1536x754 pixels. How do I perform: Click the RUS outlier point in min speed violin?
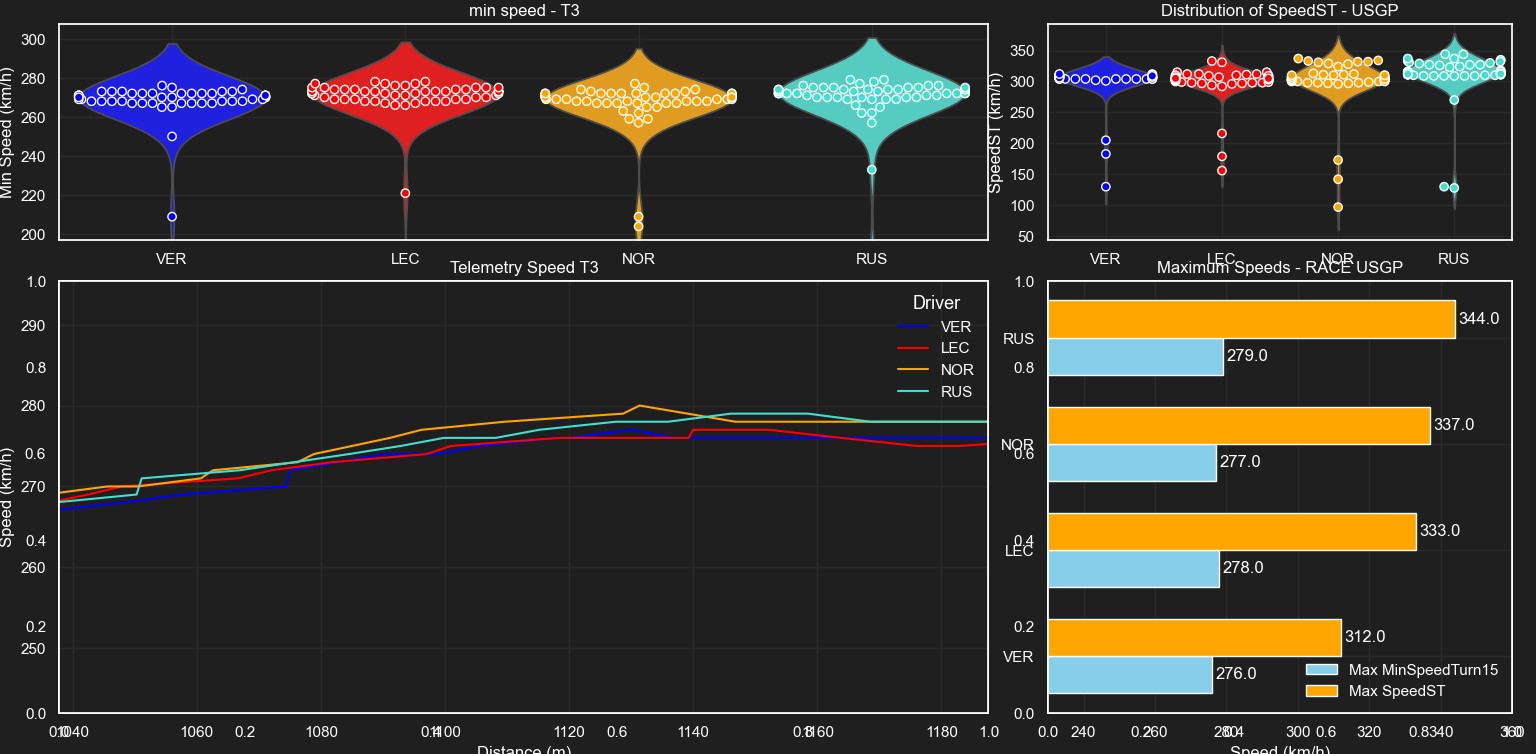pyautogui.click(x=871, y=170)
